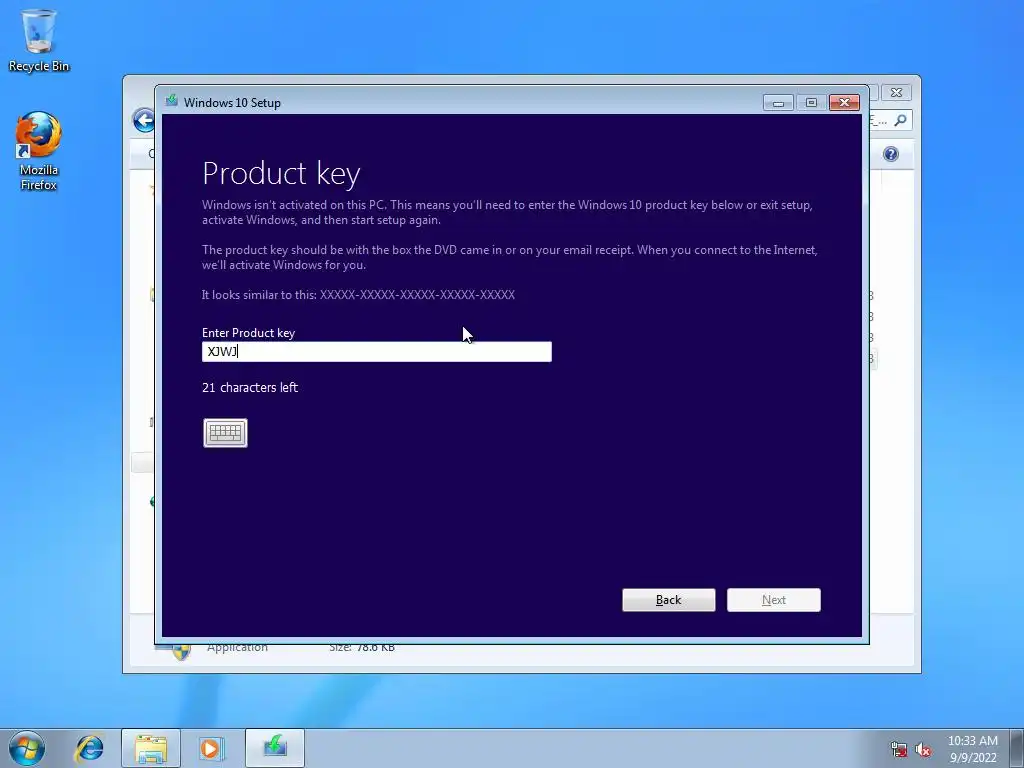This screenshot has width=1024, height=768.
Task: Open Windows Explorer from the taskbar
Action: [x=151, y=748]
